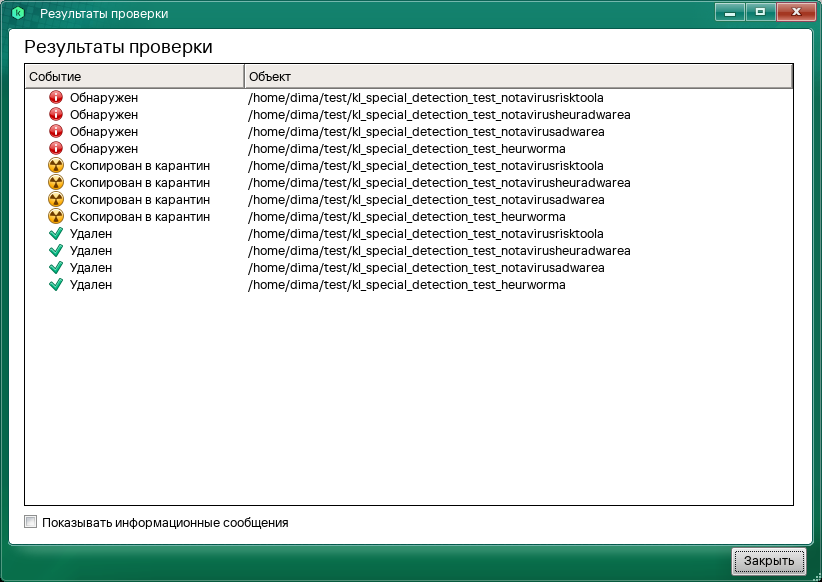The width and height of the screenshot is (822, 582).
Task: Sort by Событие column header
Action: click(x=134, y=77)
